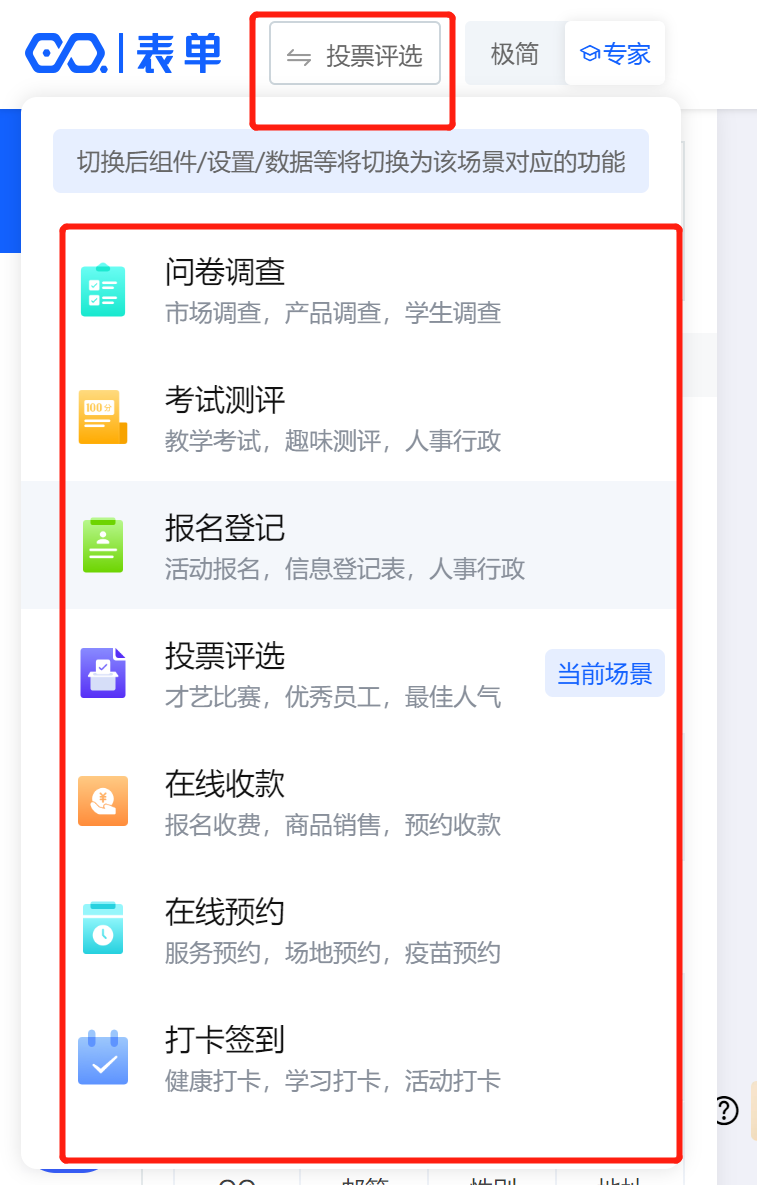Select the 问卷调查 scene option

click(x=351, y=290)
